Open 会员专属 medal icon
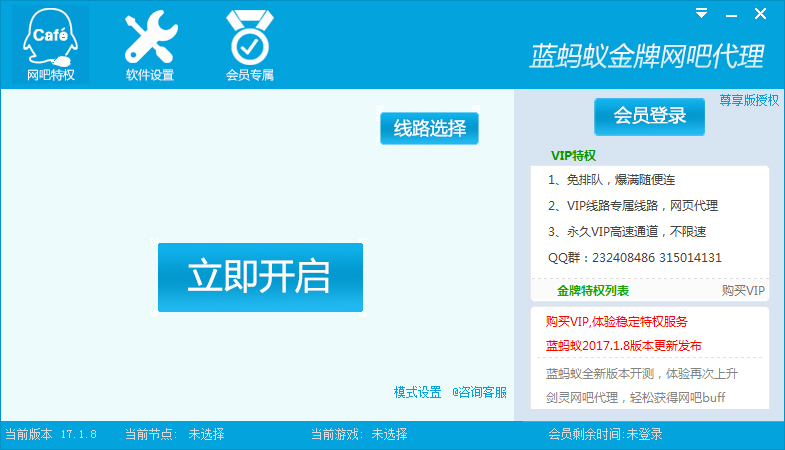The image size is (785, 450). [x=250, y=45]
